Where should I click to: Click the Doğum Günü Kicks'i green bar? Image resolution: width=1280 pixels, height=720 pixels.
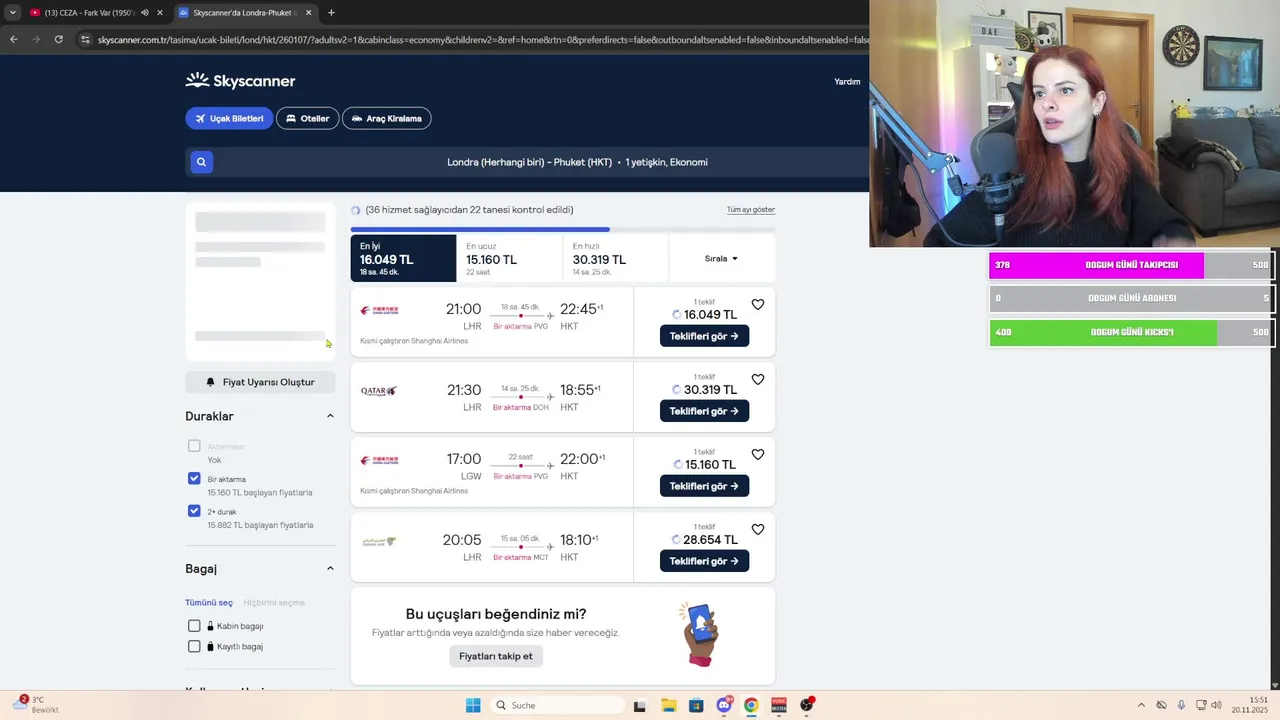coord(1130,332)
